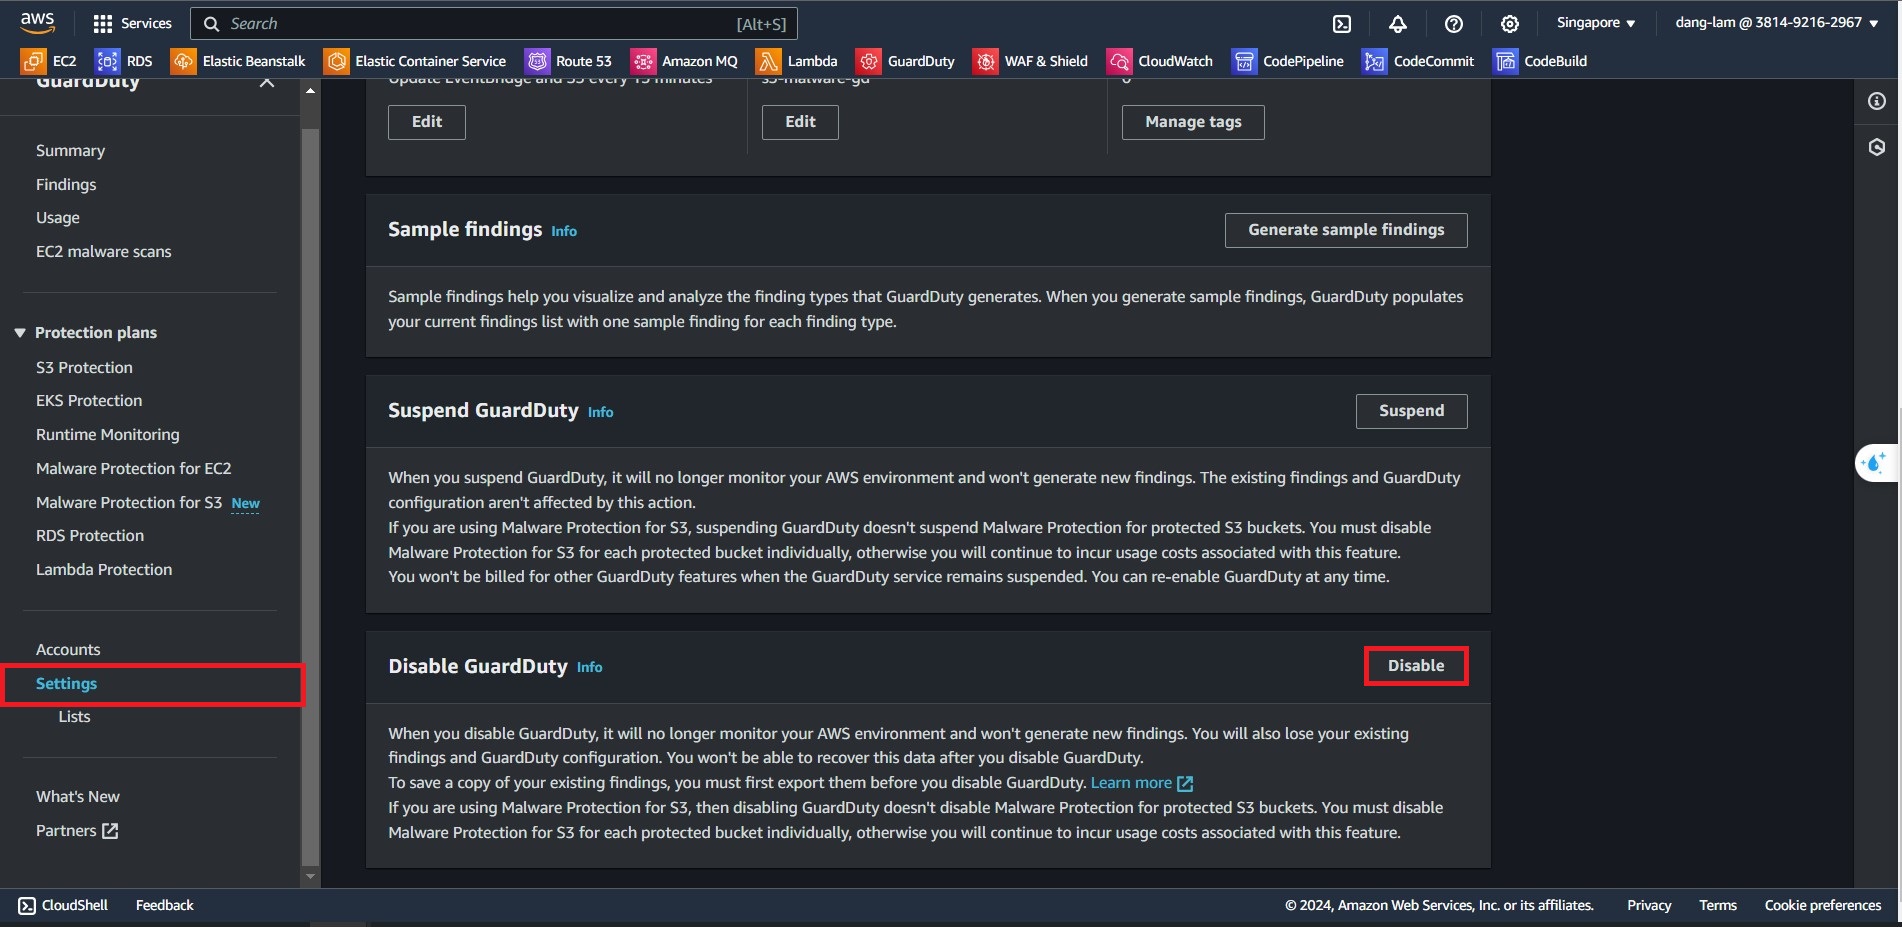Open the Lambda shortcut in the favorites bar

[x=797, y=61]
